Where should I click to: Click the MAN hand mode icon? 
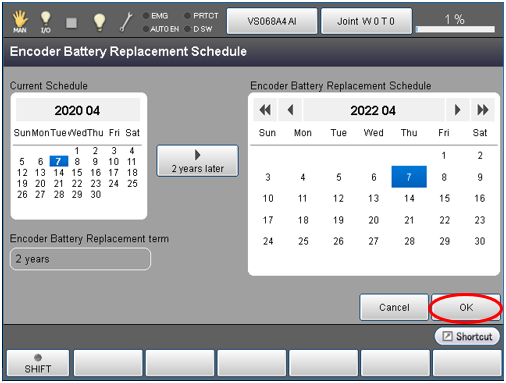point(20,21)
